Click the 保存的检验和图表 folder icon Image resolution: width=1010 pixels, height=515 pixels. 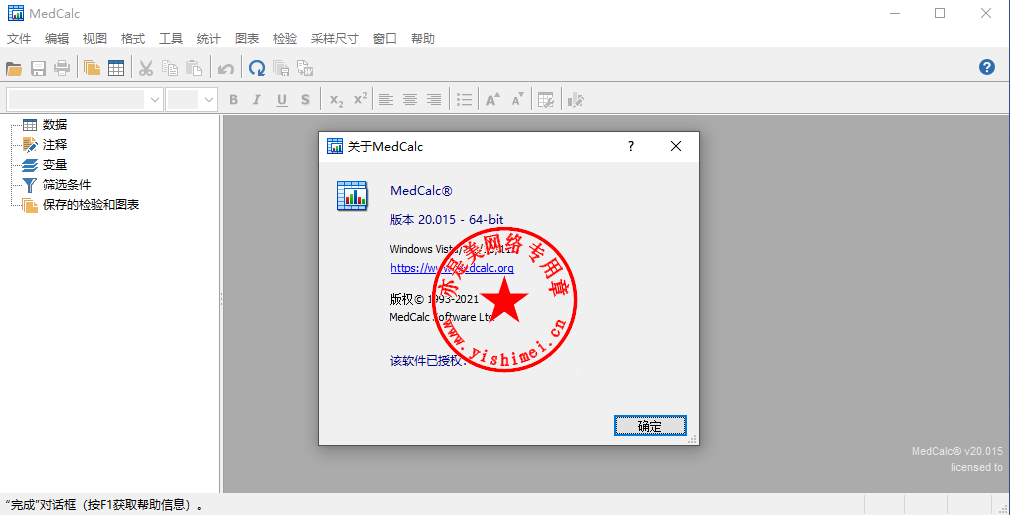(x=30, y=205)
